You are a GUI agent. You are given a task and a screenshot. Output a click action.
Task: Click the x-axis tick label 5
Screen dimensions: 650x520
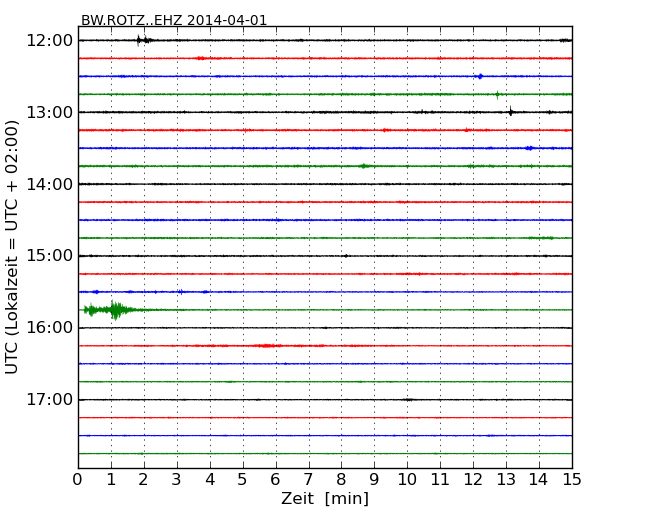point(243,480)
